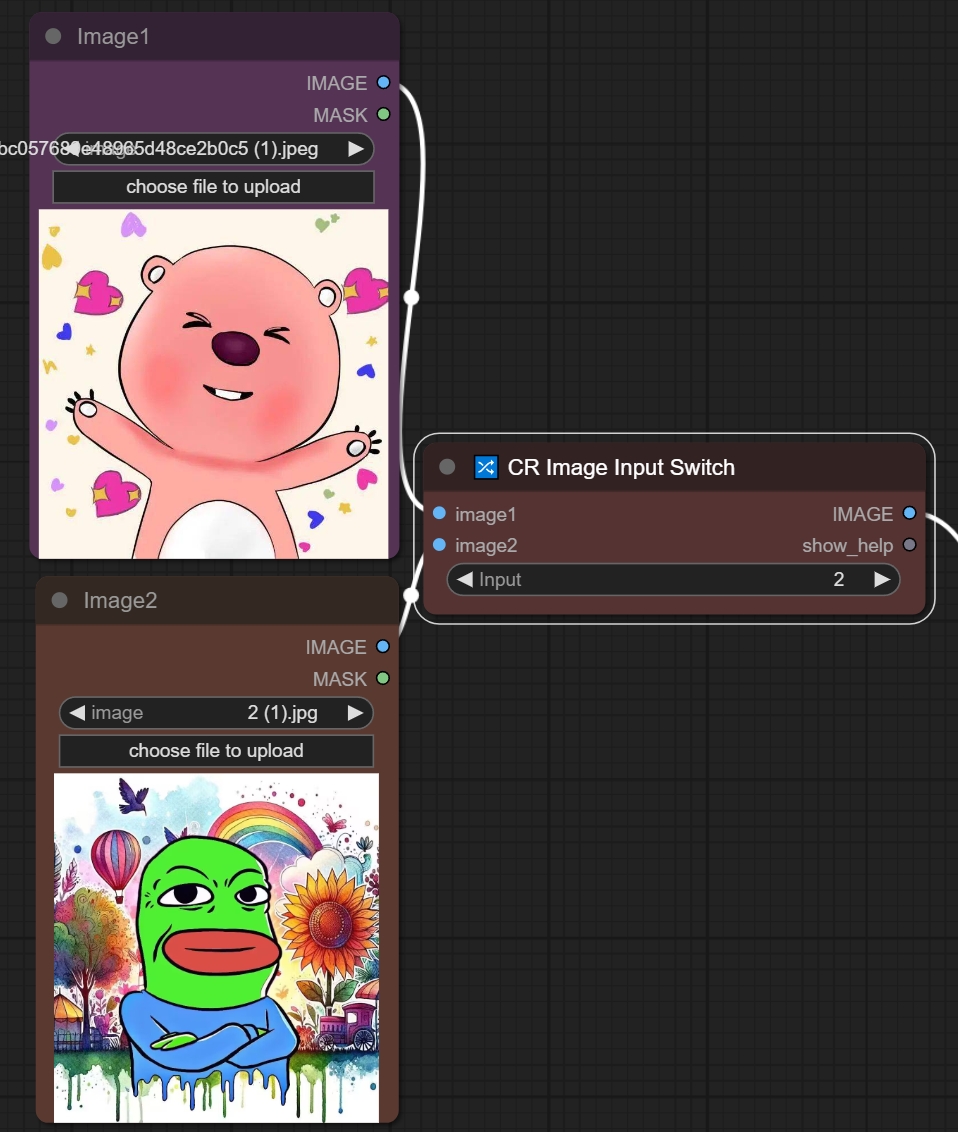Screen dimensions: 958x1132
Task: Select next image file in Image2 node
Action: (355, 713)
